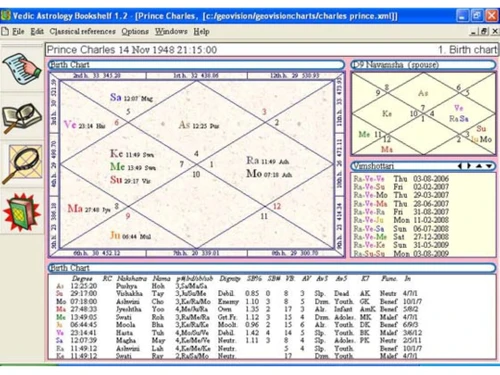Click the Prince Charles birth date title field
The height and width of the screenshot is (375, 500).
click(x=272, y=50)
